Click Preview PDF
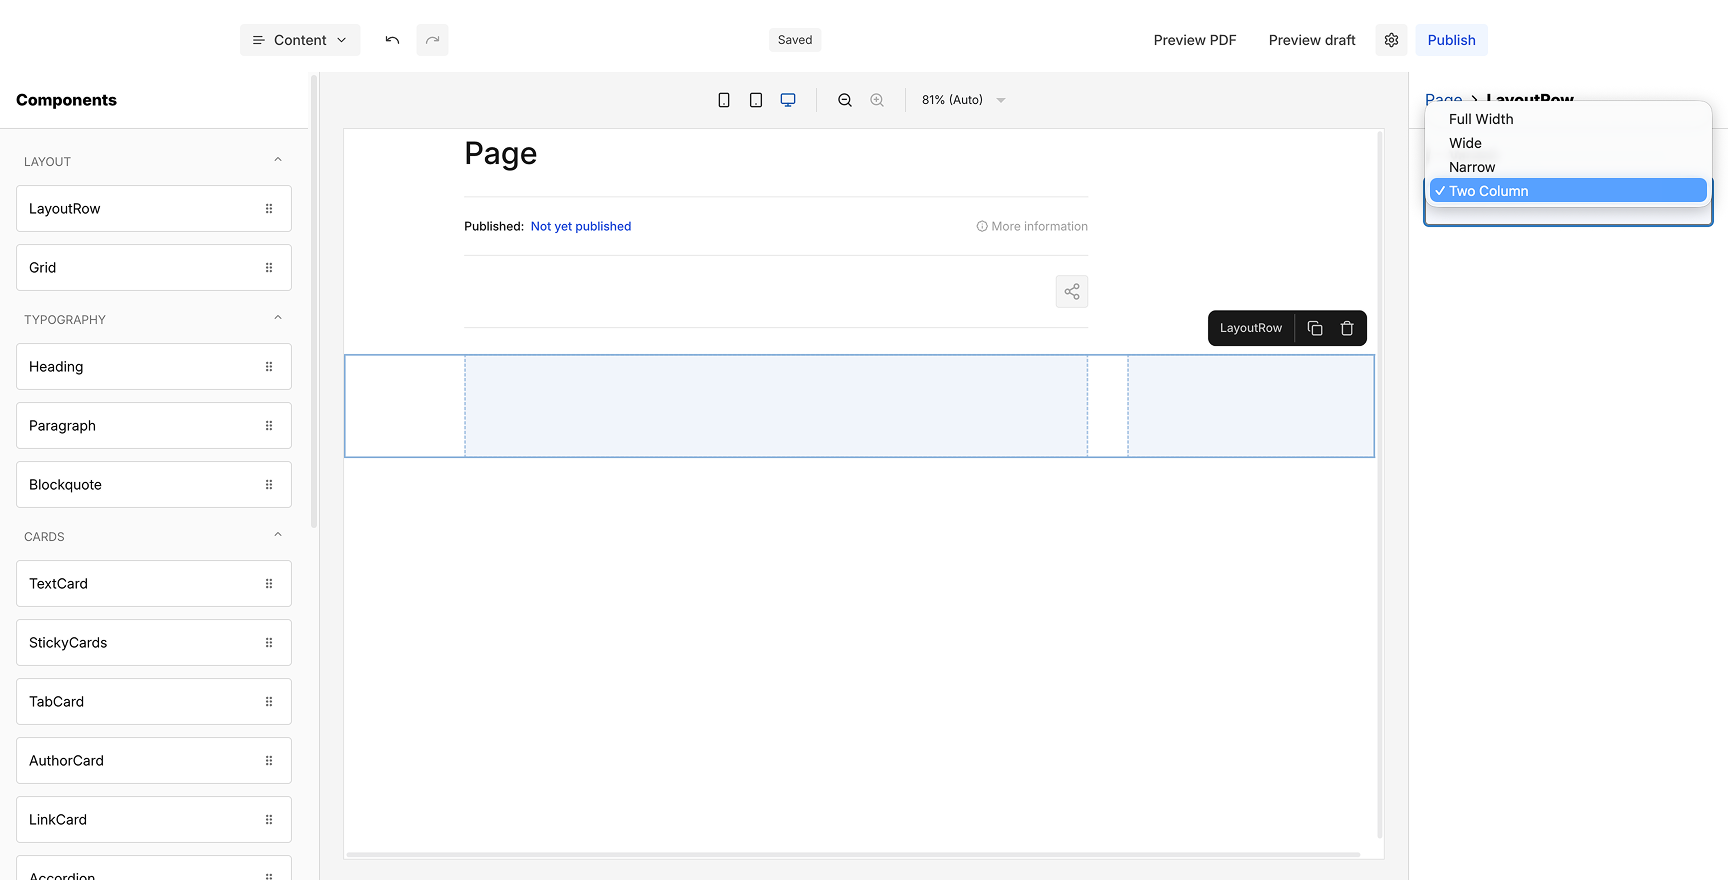Image resolution: width=1728 pixels, height=880 pixels. pos(1195,40)
